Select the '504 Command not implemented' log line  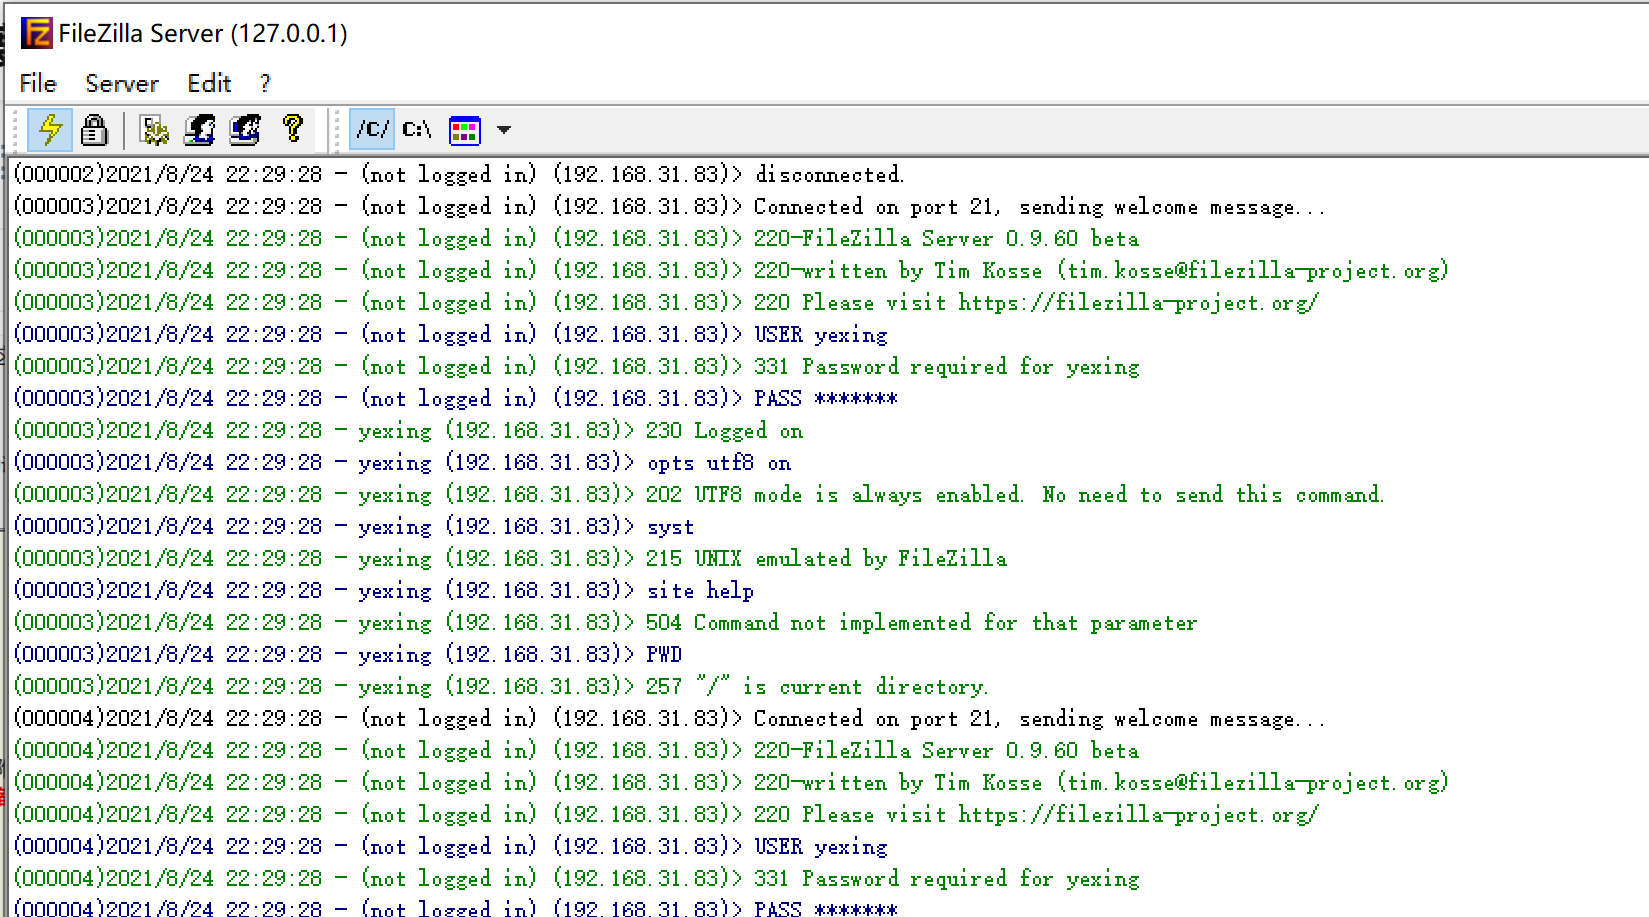click(605, 622)
